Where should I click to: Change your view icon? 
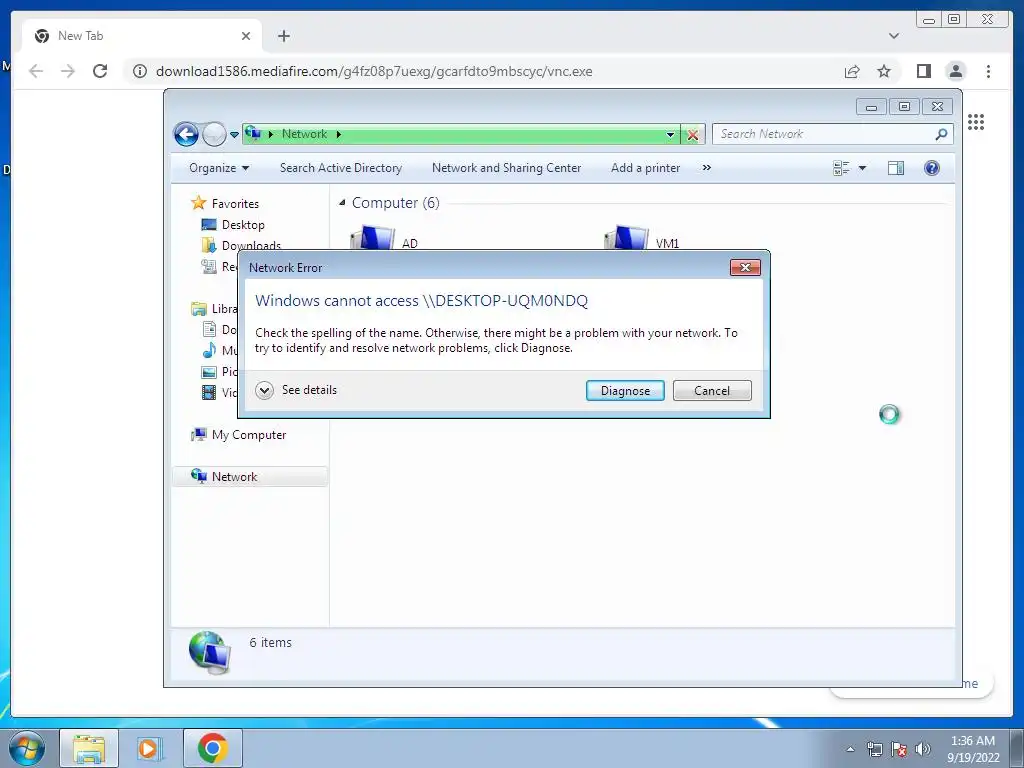(x=841, y=168)
